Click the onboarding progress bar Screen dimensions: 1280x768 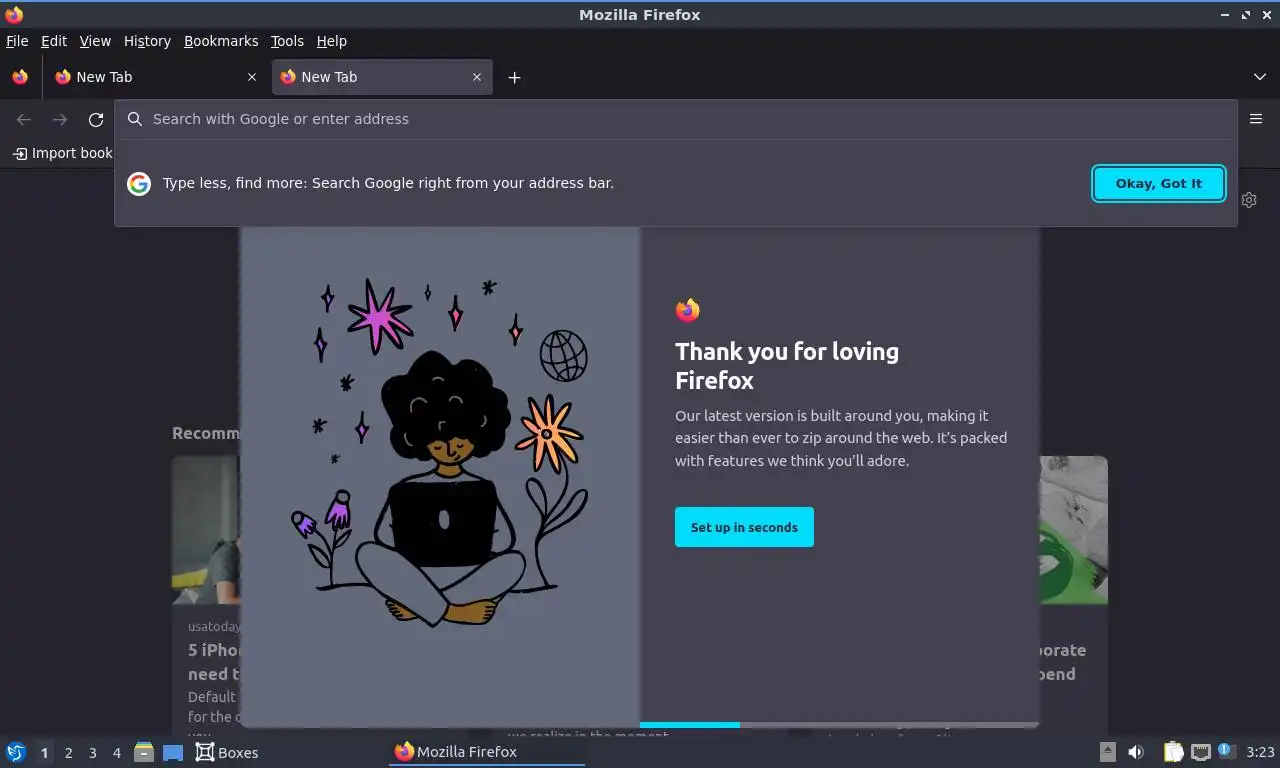click(839, 724)
